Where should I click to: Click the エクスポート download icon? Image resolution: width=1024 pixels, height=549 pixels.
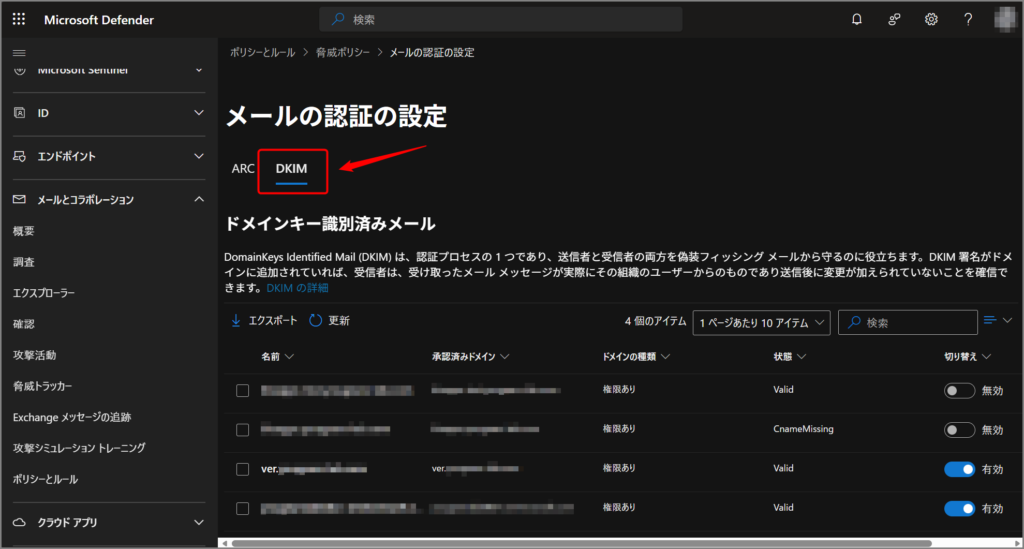click(236, 321)
